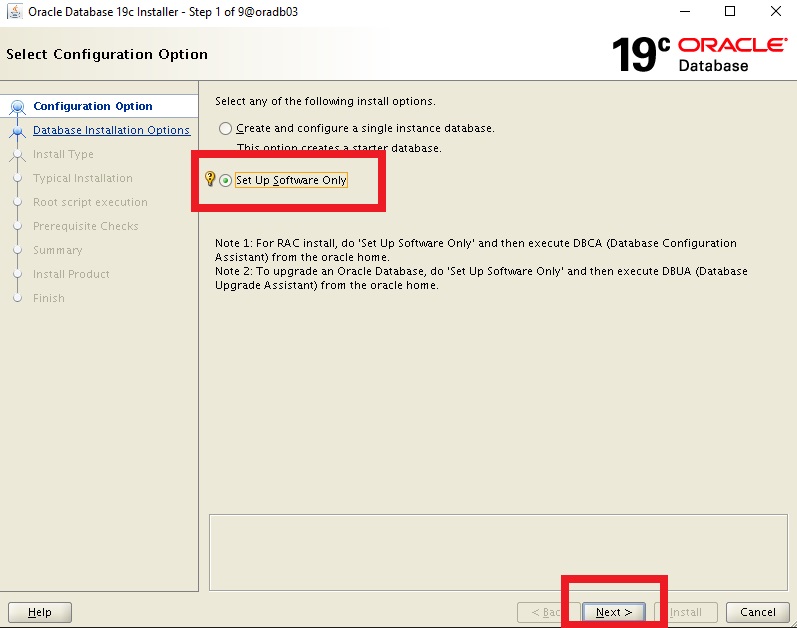Click the Configuration Option step marker icon
The height and width of the screenshot is (628, 797).
point(18,107)
